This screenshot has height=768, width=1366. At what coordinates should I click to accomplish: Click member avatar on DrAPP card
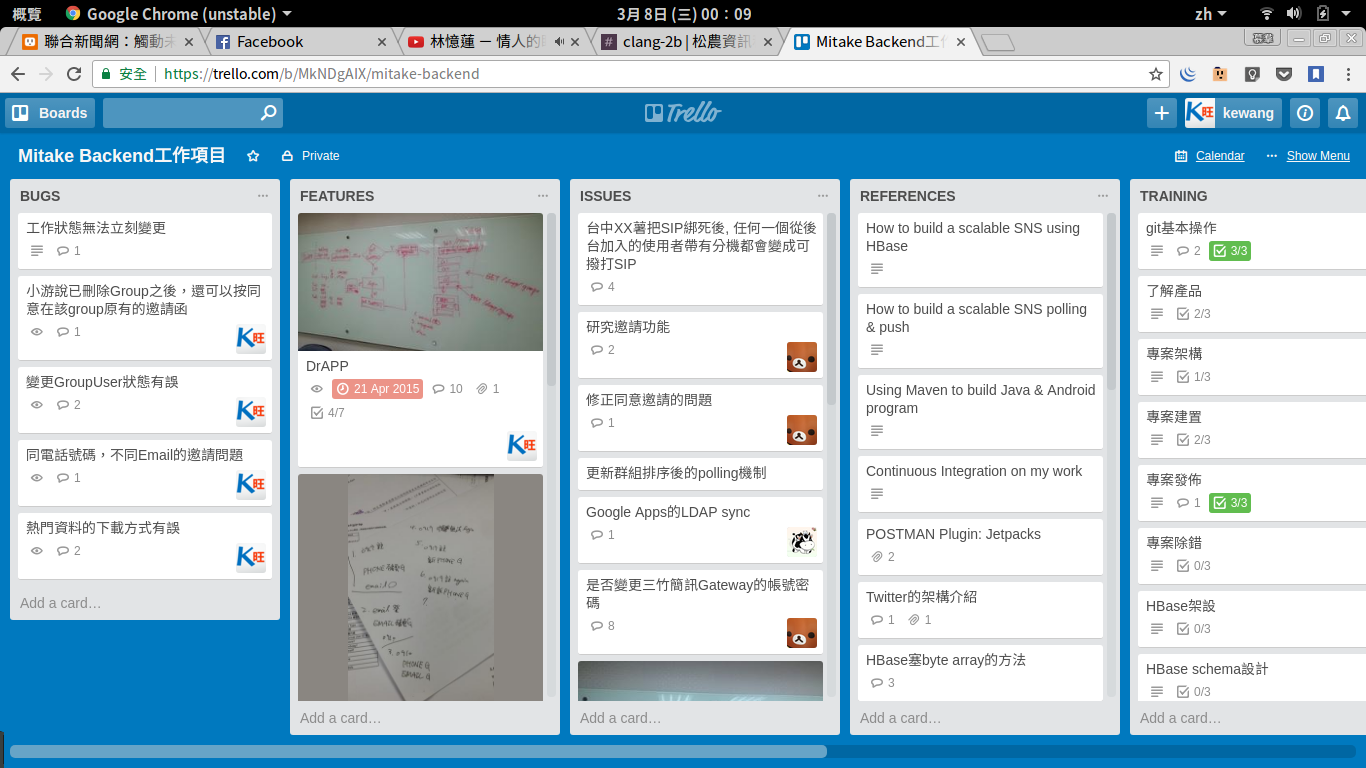click(x=522, y=446)
